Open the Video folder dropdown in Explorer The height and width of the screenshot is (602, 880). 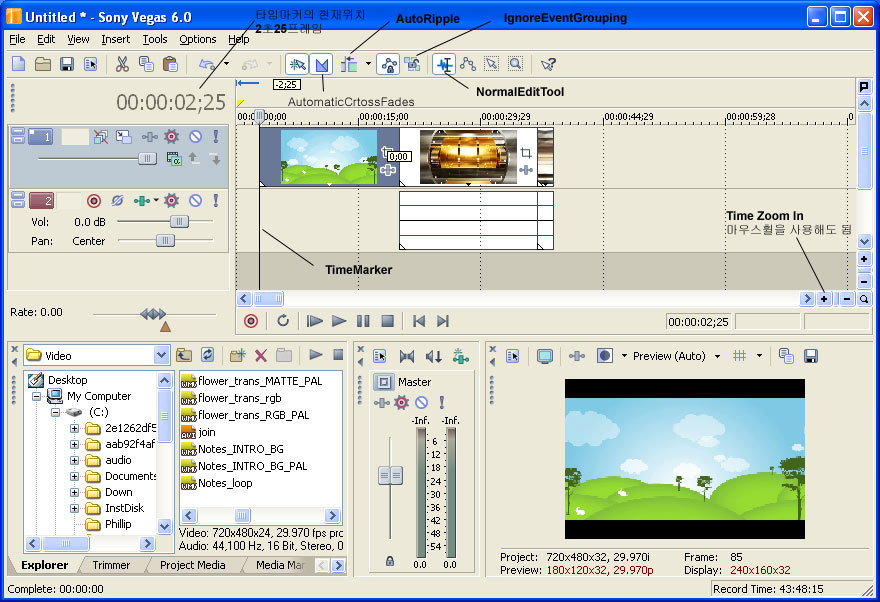coord(161,355)
